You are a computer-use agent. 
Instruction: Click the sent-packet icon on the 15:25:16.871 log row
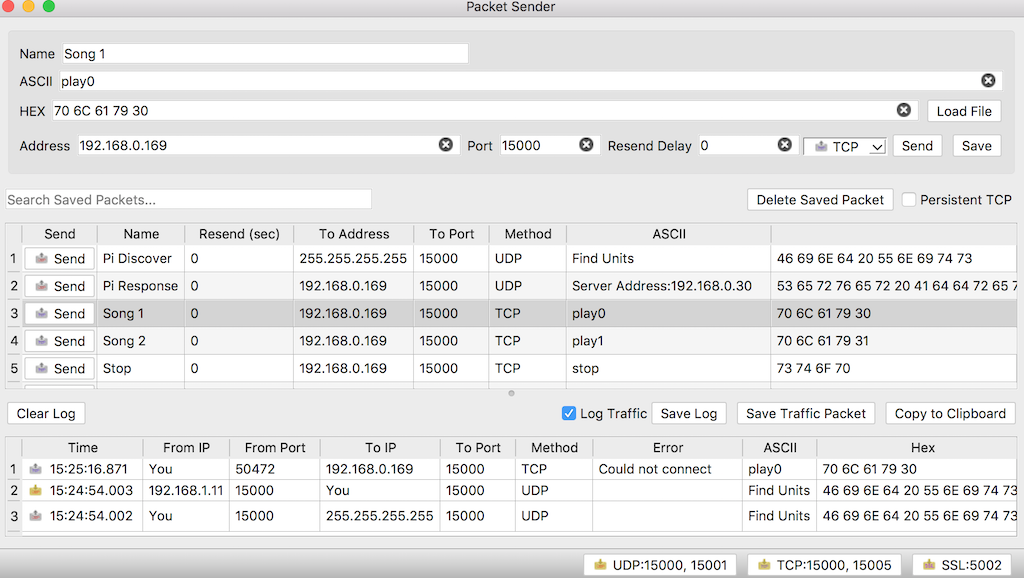pyautogui.click(x=36, y=469)
